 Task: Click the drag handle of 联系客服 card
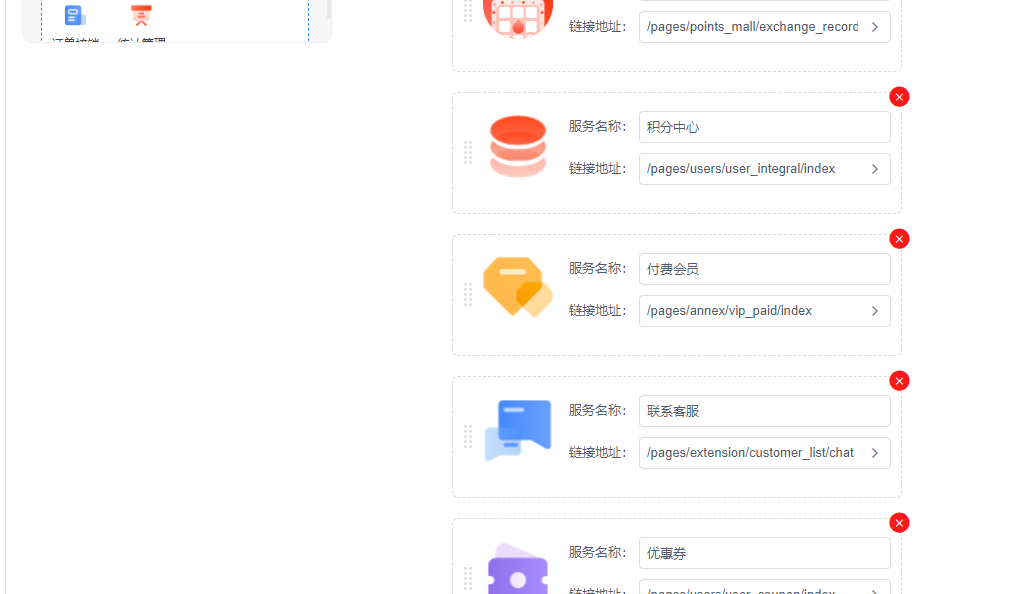coord(468,437)
